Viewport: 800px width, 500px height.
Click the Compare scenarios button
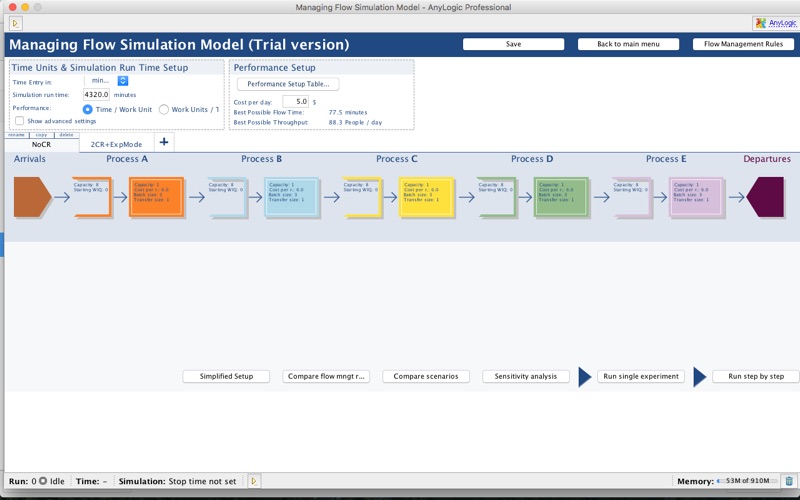(x=426, y=377)
